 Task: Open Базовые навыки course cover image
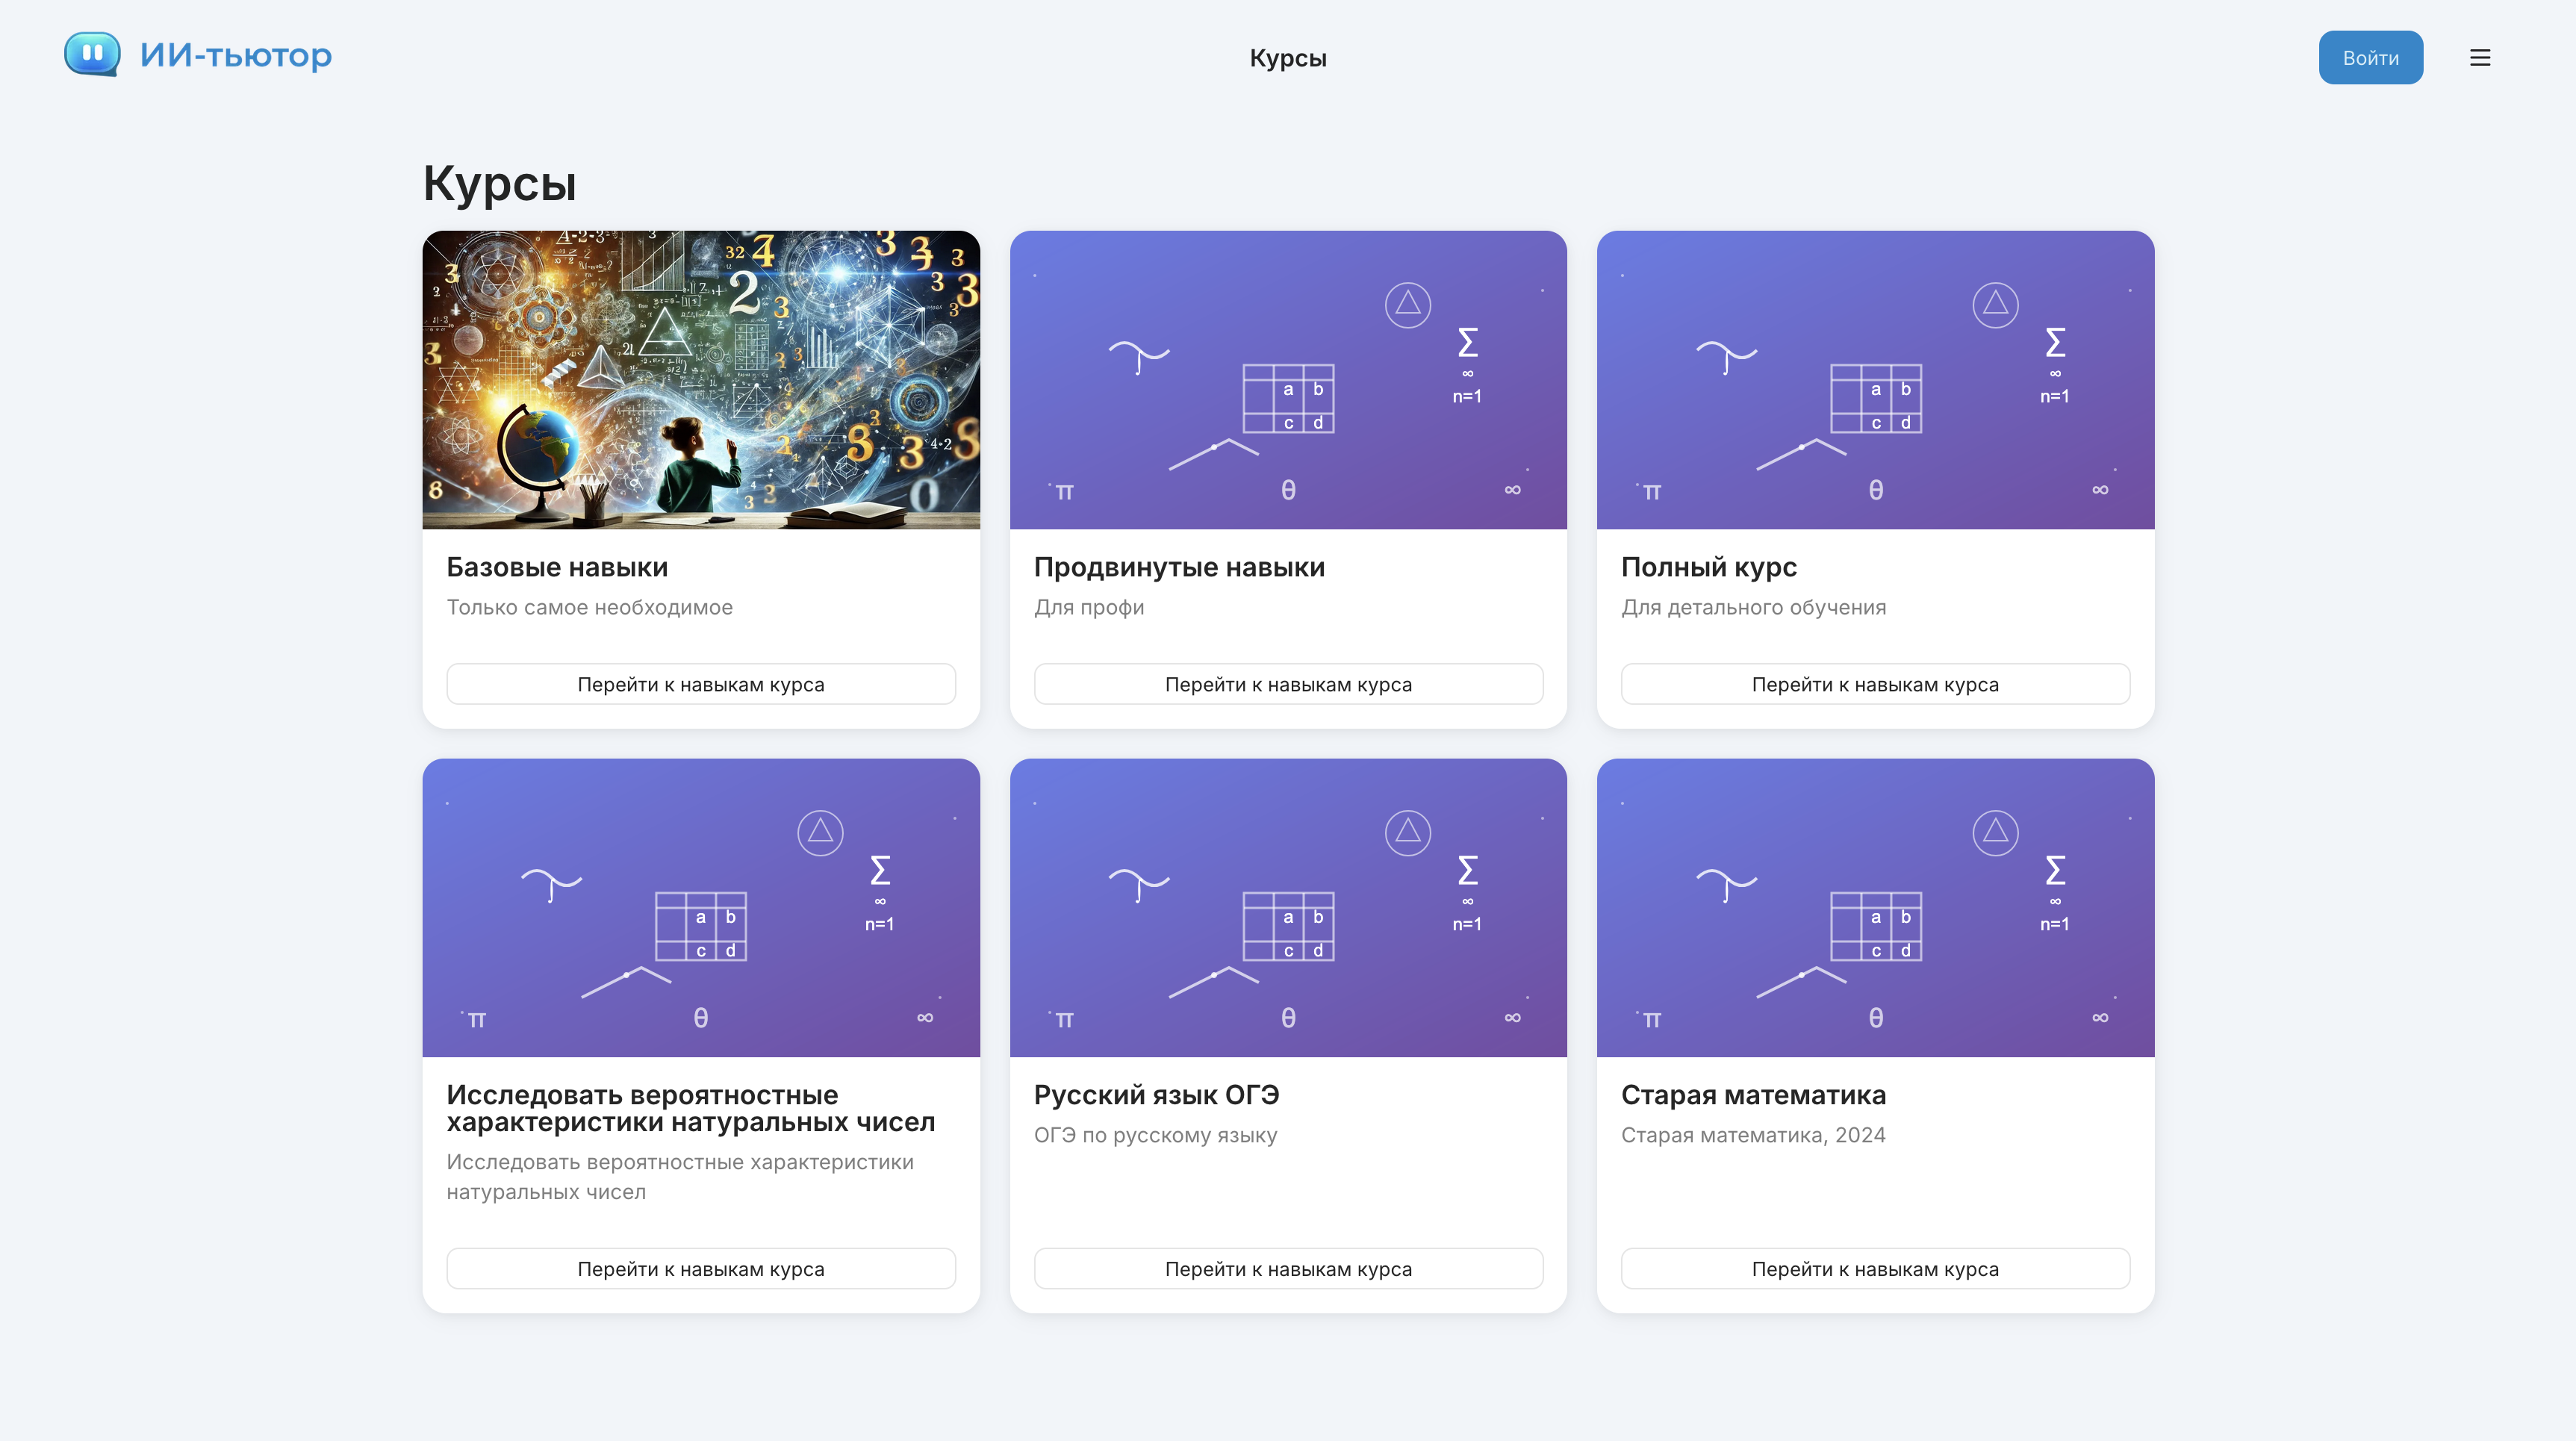(x=700, y=380)
